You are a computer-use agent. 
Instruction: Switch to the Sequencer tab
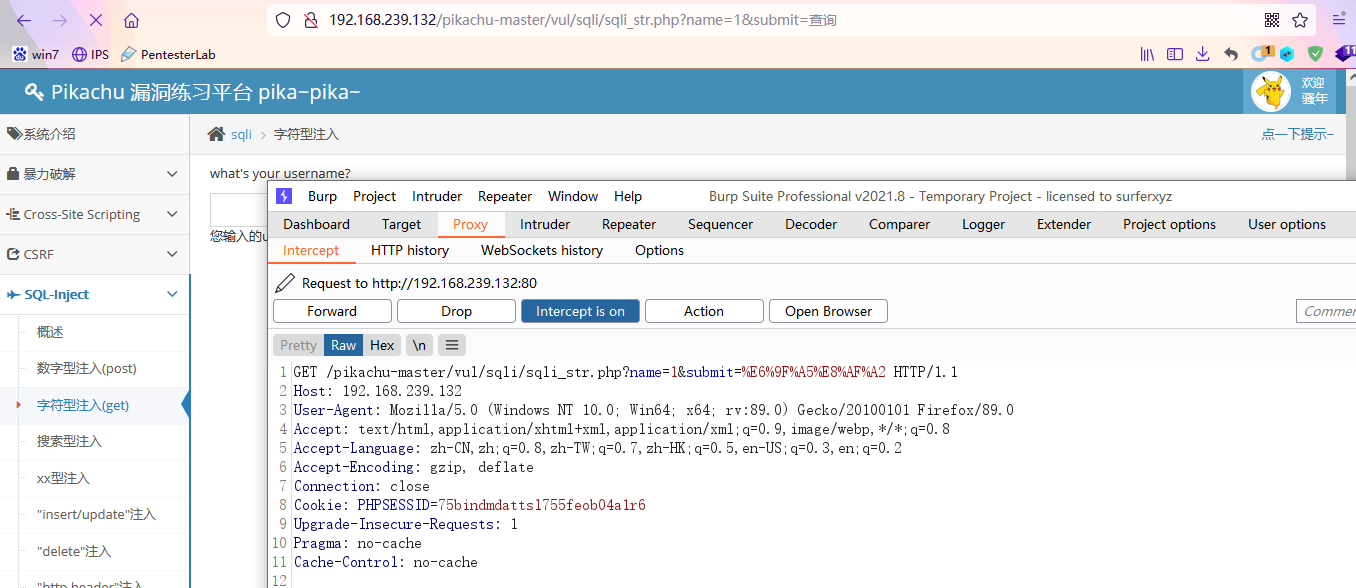[x=720, y=224]
